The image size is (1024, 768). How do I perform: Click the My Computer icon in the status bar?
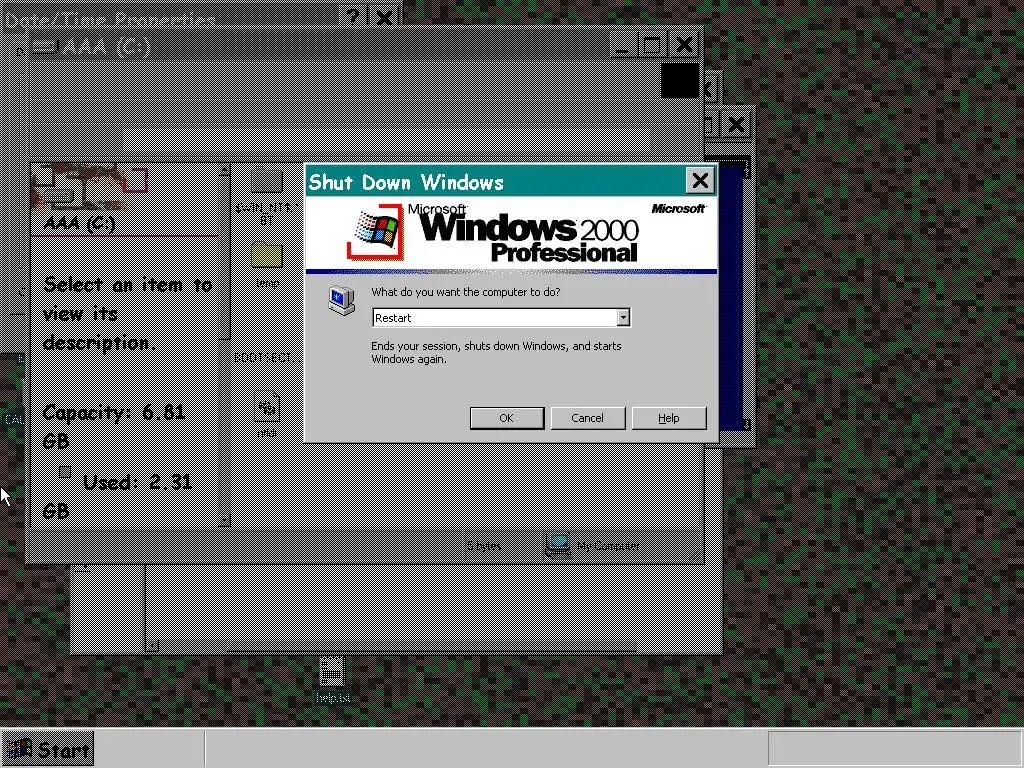coord(558,545)
